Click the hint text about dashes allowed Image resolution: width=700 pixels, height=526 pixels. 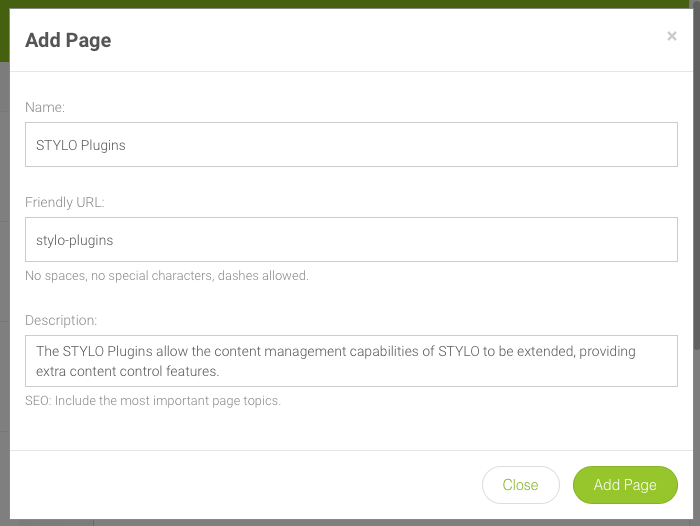167,275
